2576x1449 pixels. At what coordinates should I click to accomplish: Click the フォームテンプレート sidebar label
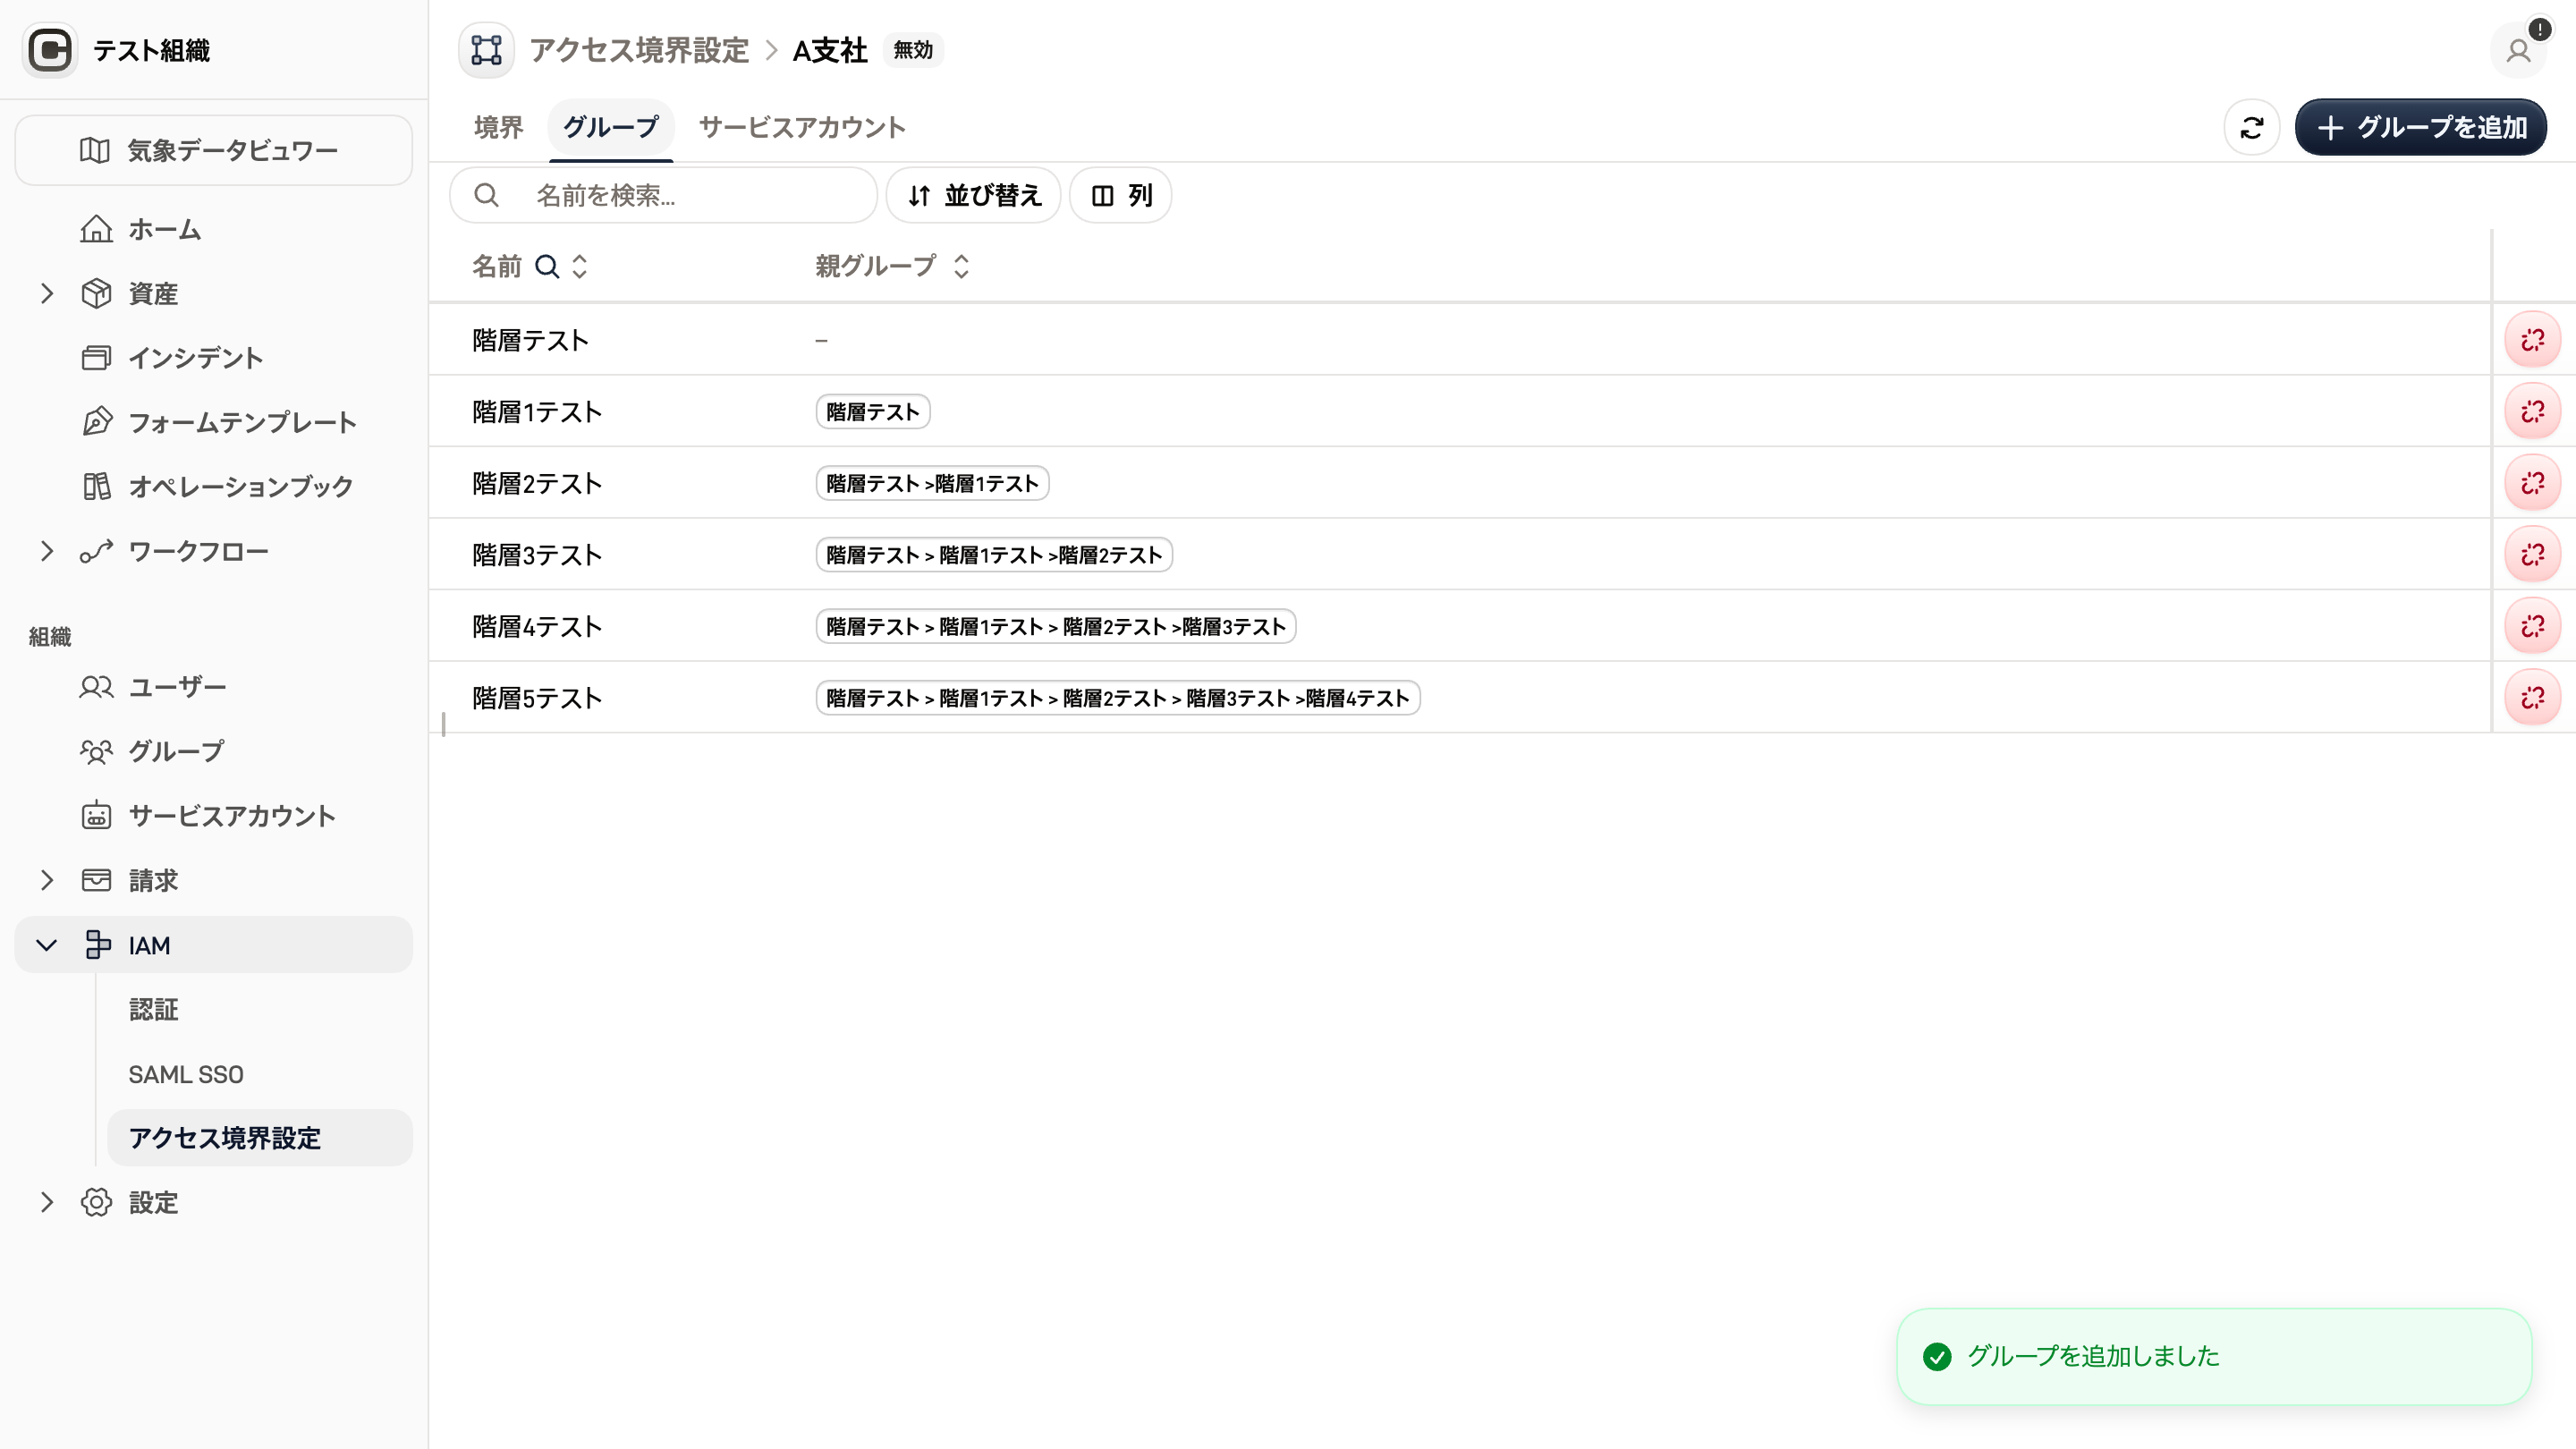pyautogui.click(x=242, y=422)
